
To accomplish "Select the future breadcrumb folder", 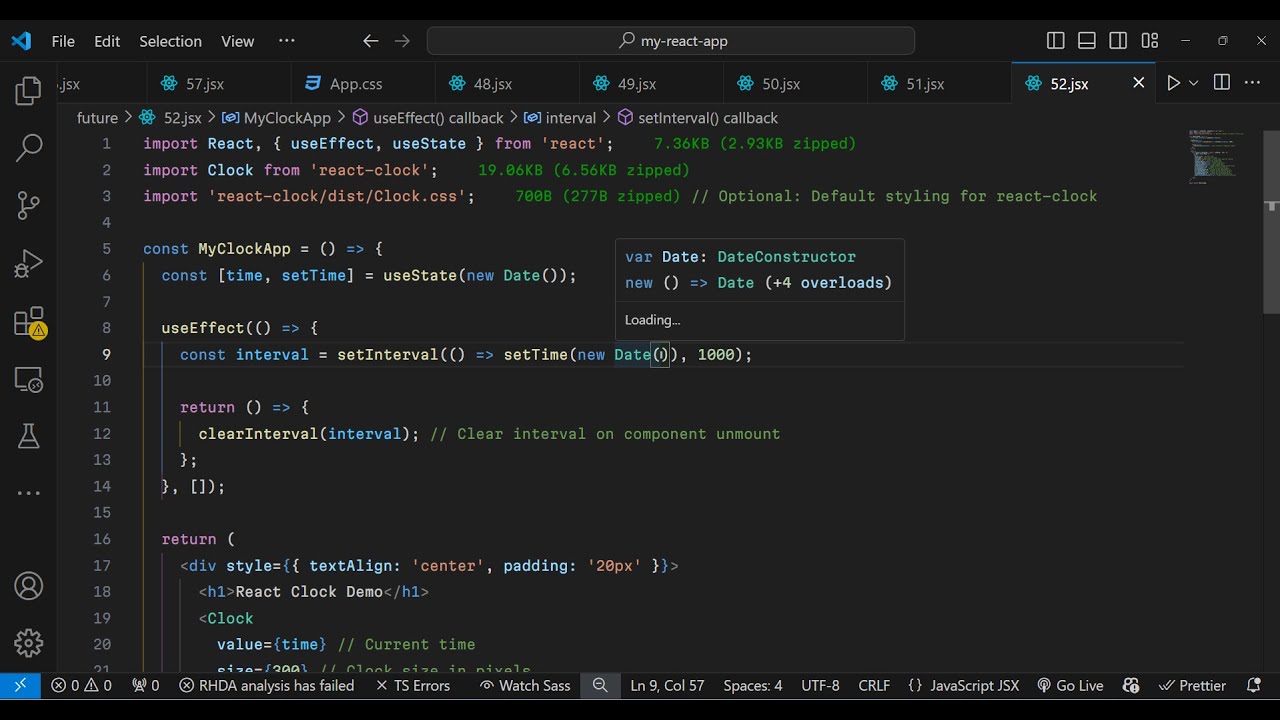I will click(97, 118).
